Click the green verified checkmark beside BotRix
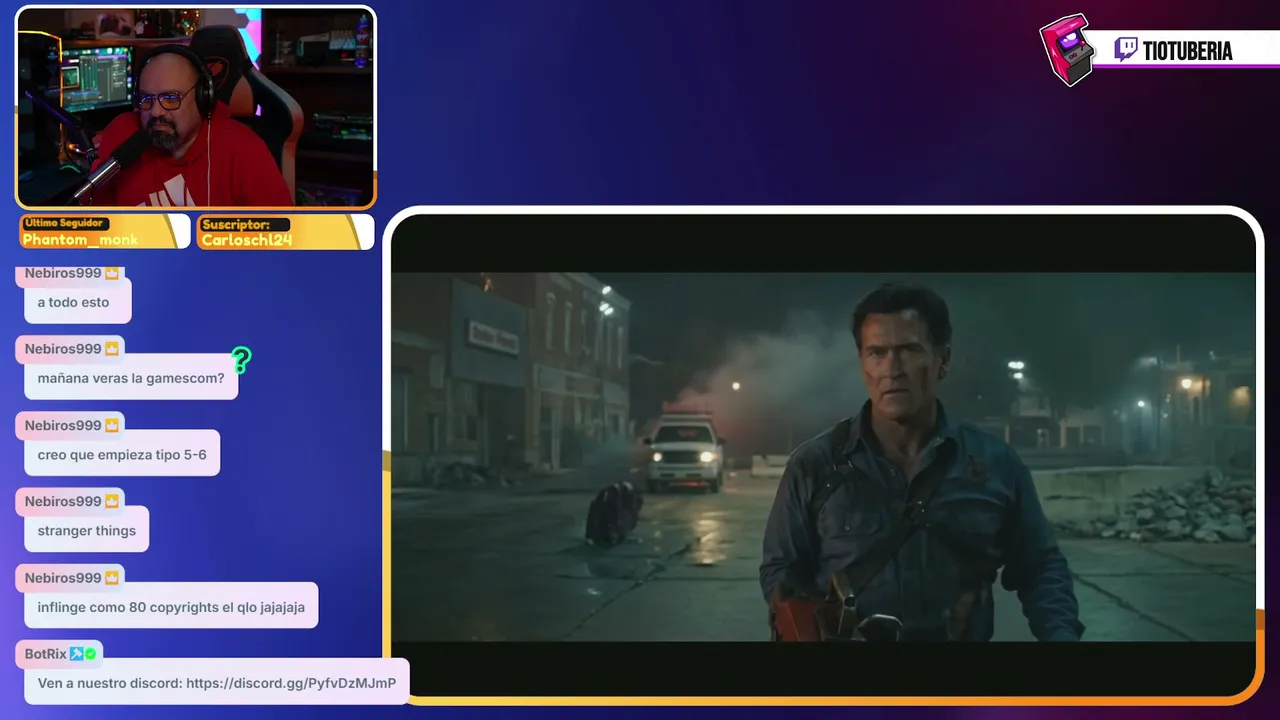 point(90,654)
